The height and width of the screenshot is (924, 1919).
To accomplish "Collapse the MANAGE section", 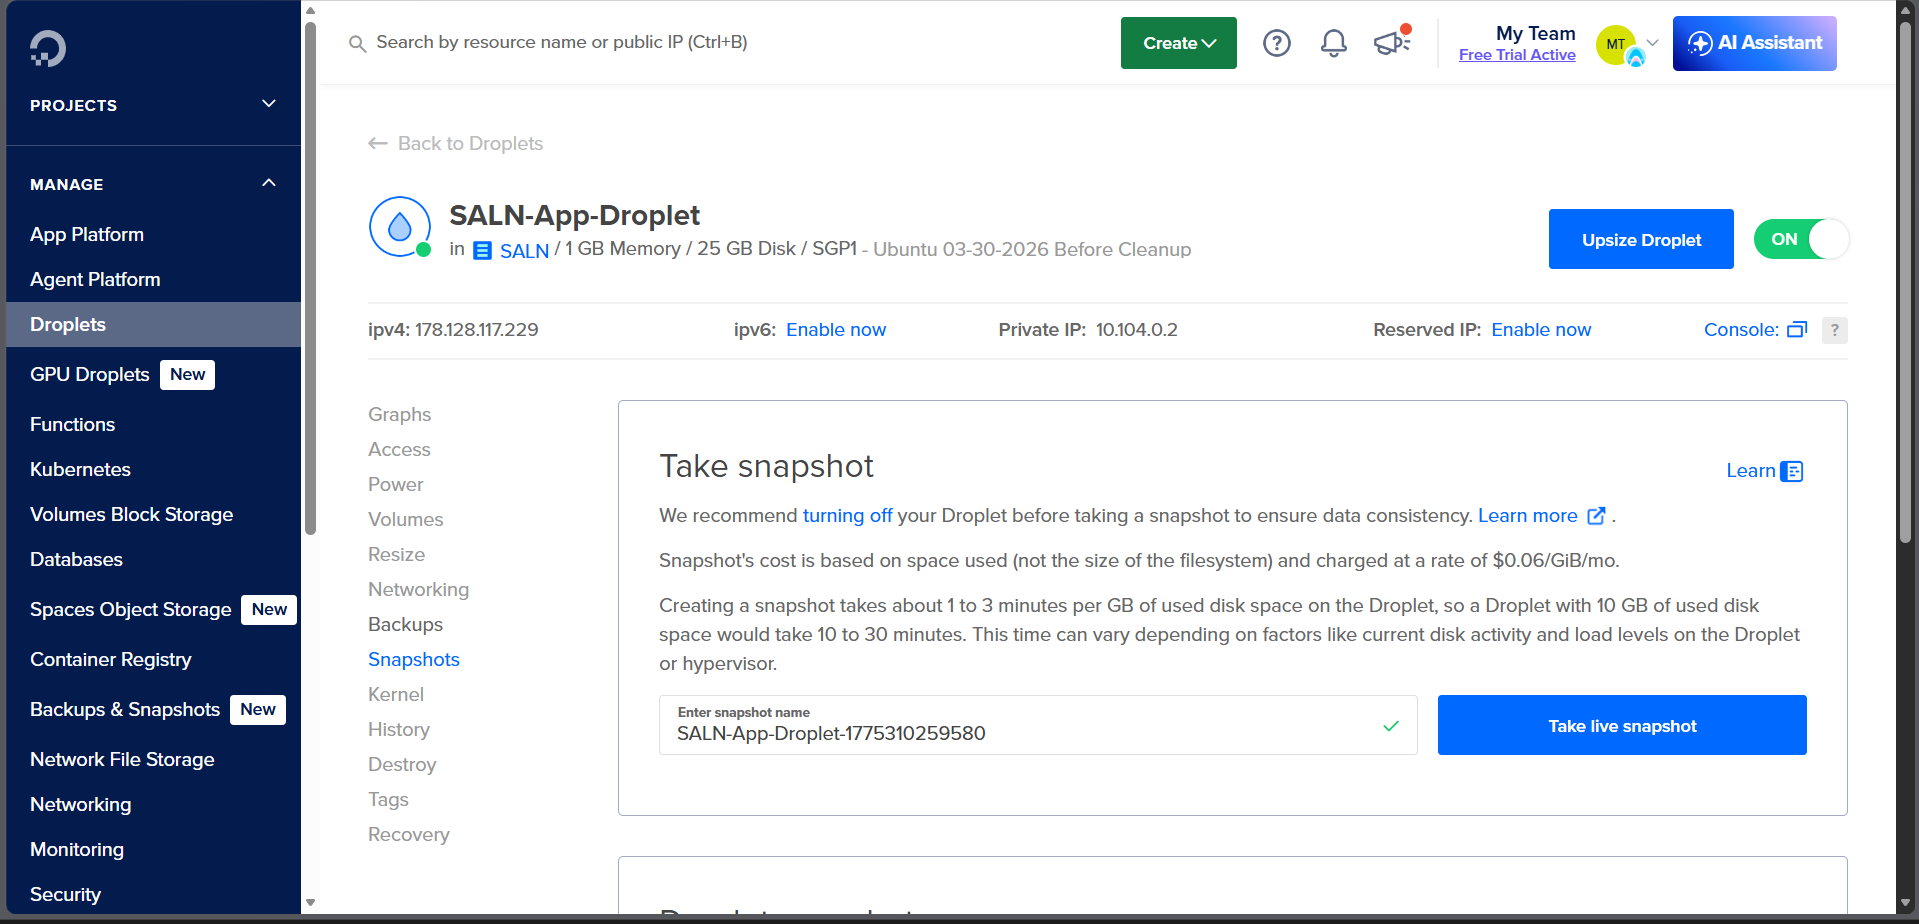I will point(267,183).
